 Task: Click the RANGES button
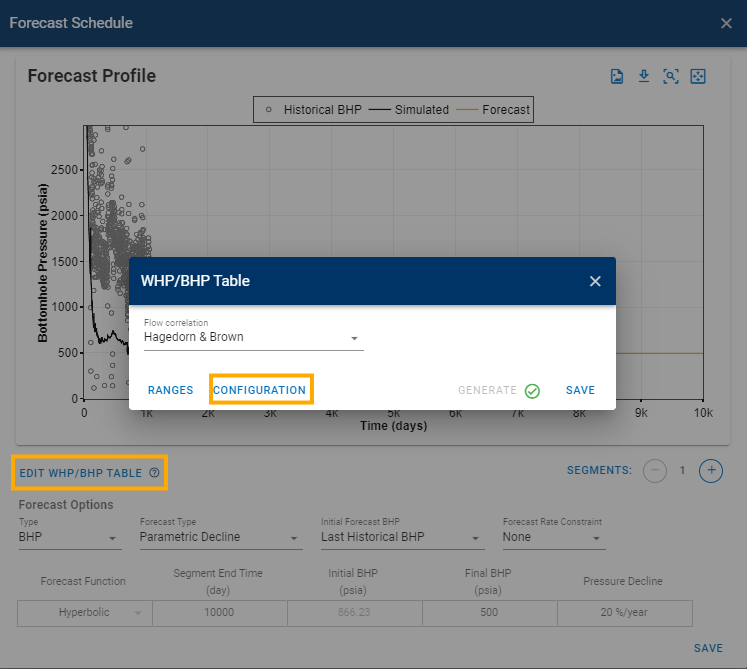click(x=171, y=390)
